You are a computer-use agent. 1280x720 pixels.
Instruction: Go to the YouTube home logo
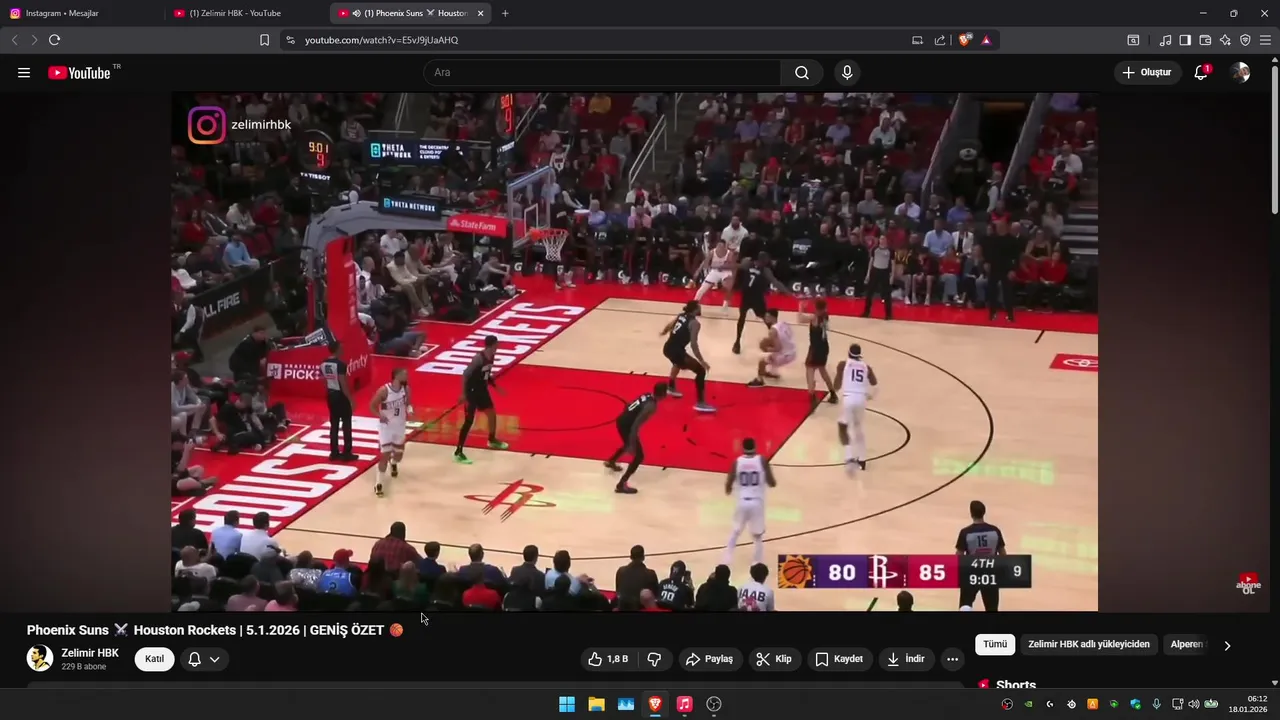tap(79, 73)
